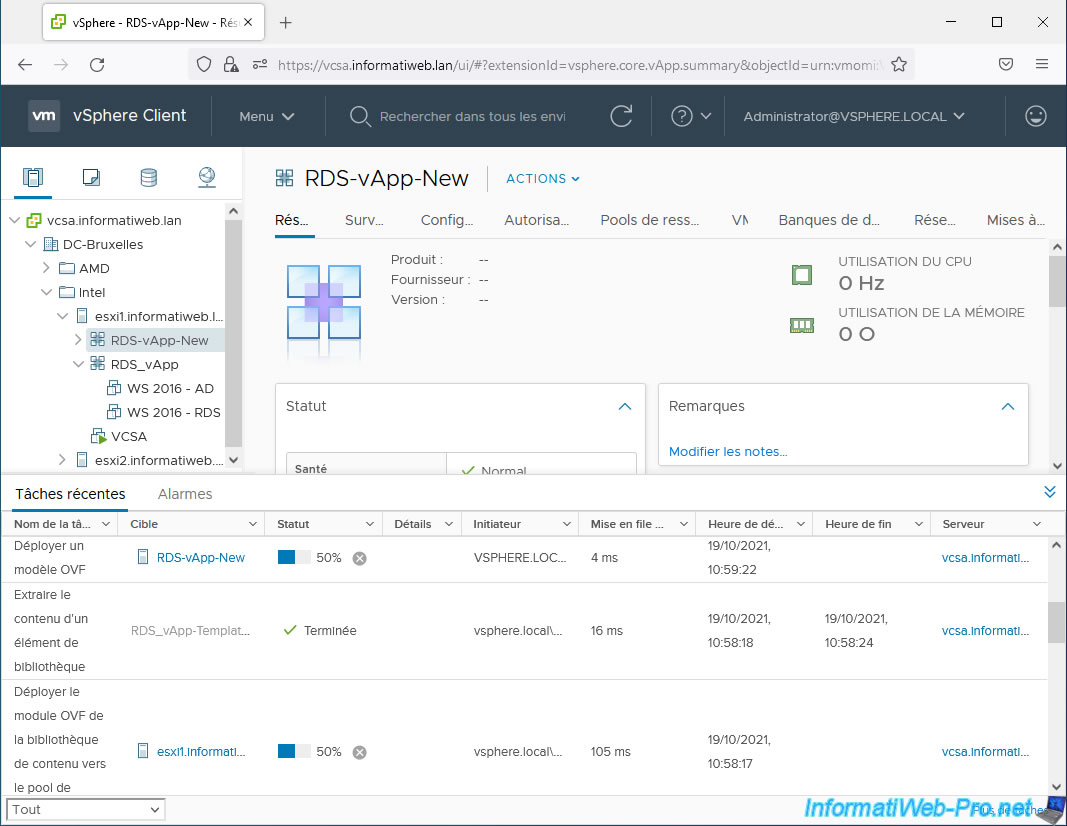Cancel the Déployer le module OVF task
The height and width of the screenshot is (826, 1067).
359,752
